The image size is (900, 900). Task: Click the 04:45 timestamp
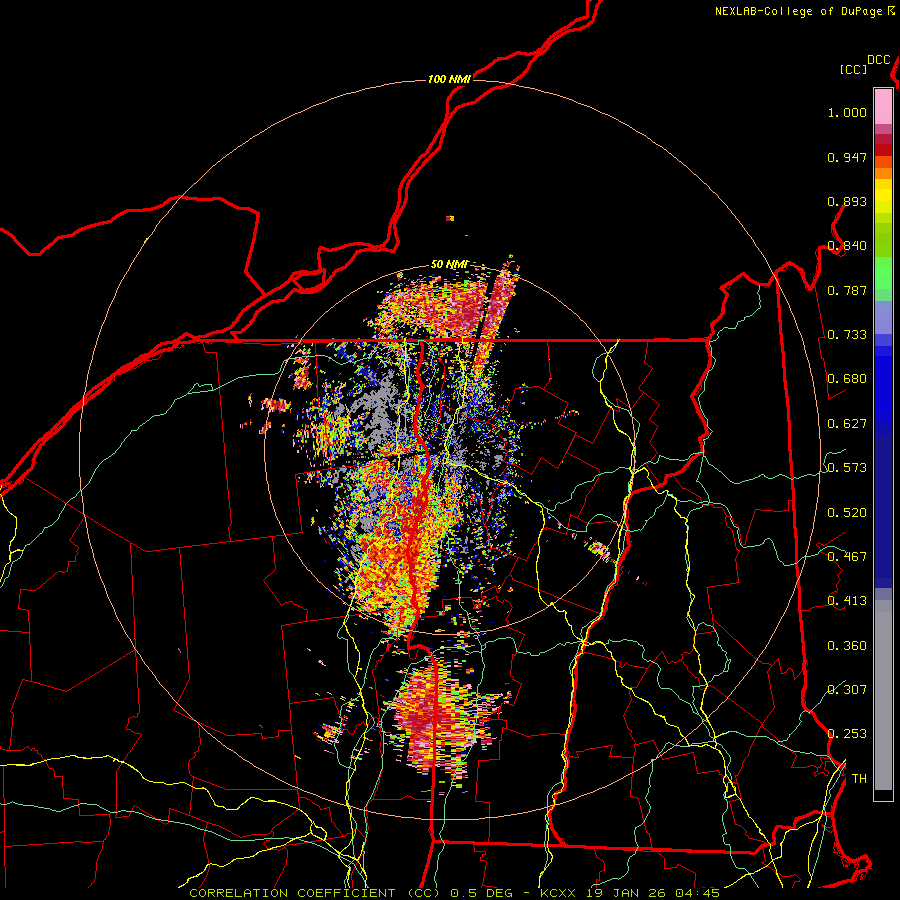click(695, 893)
